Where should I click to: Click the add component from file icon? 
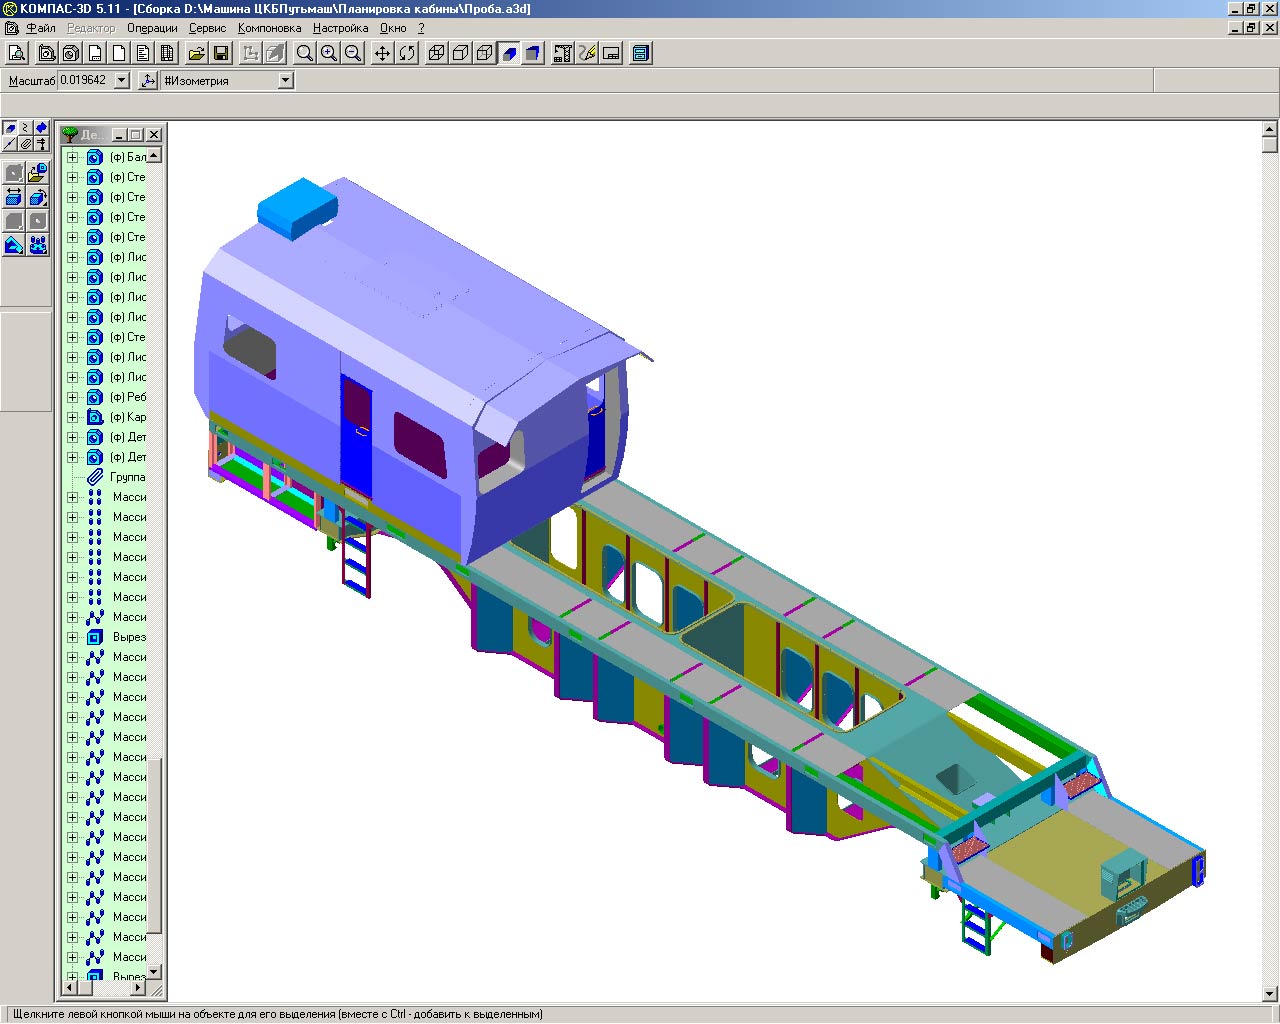38,172
